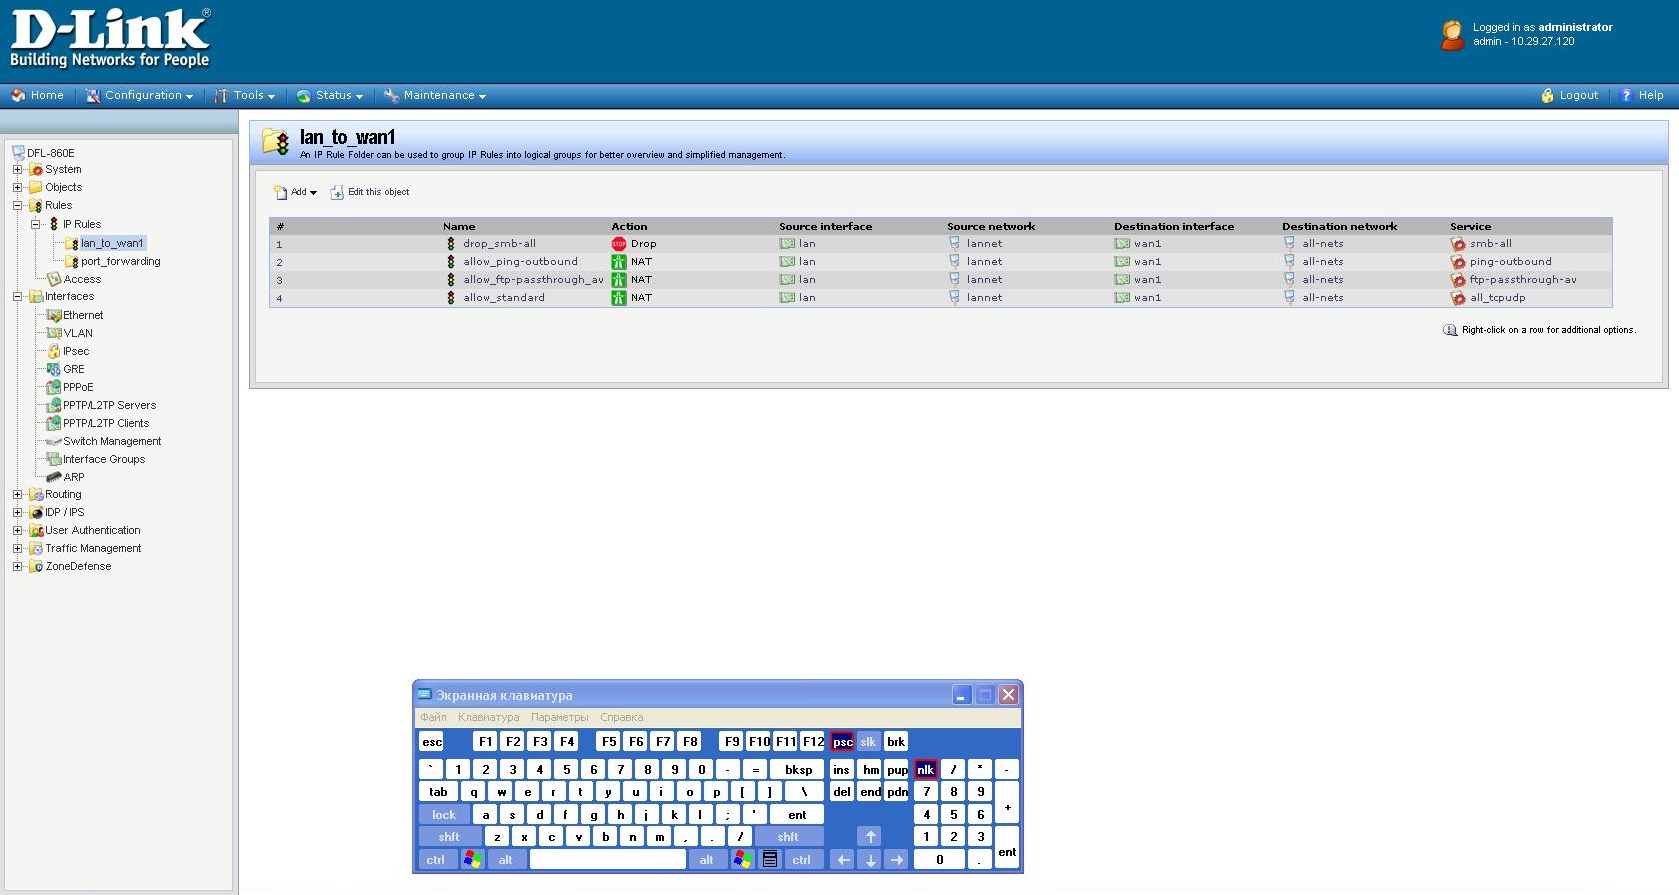Click the traffic light icon beside drop_smb-all
The width and height of the screenshot is (1679, 895).
451,244
